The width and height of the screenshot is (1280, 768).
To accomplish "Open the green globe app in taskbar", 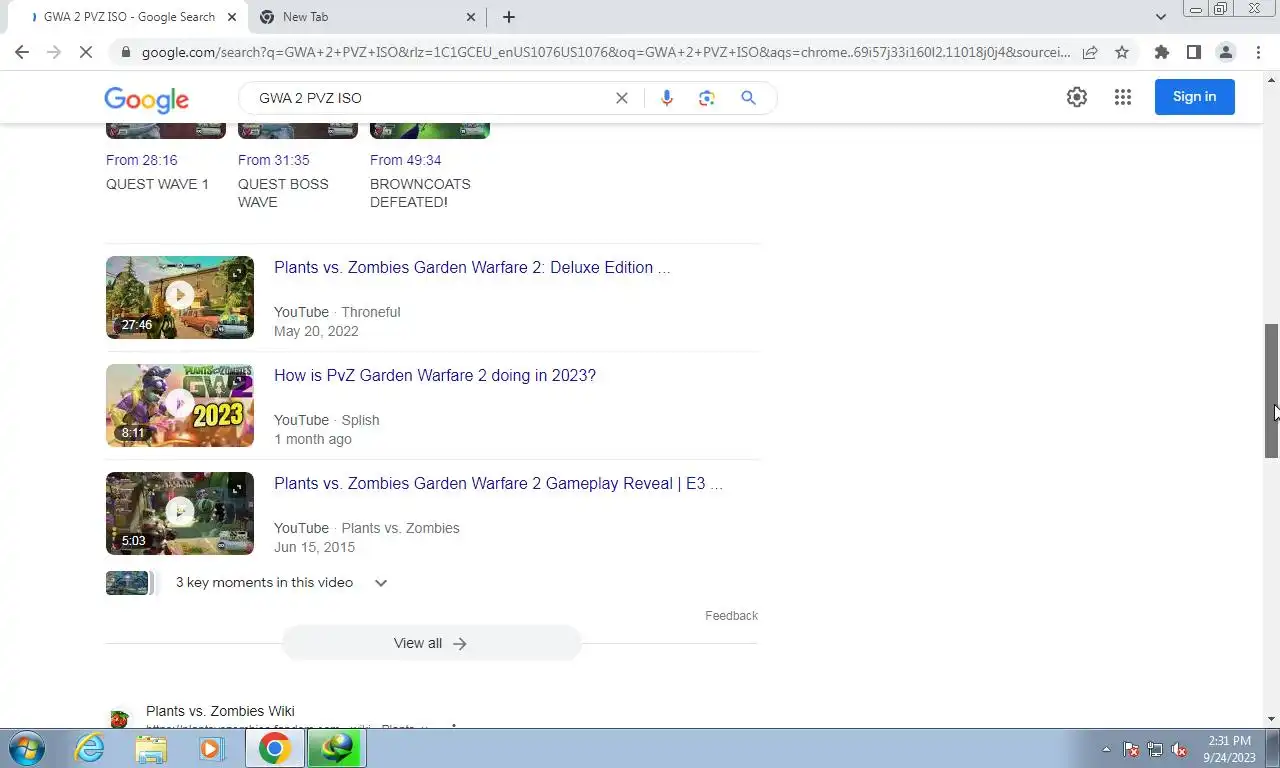I will [x=336, y=748].
